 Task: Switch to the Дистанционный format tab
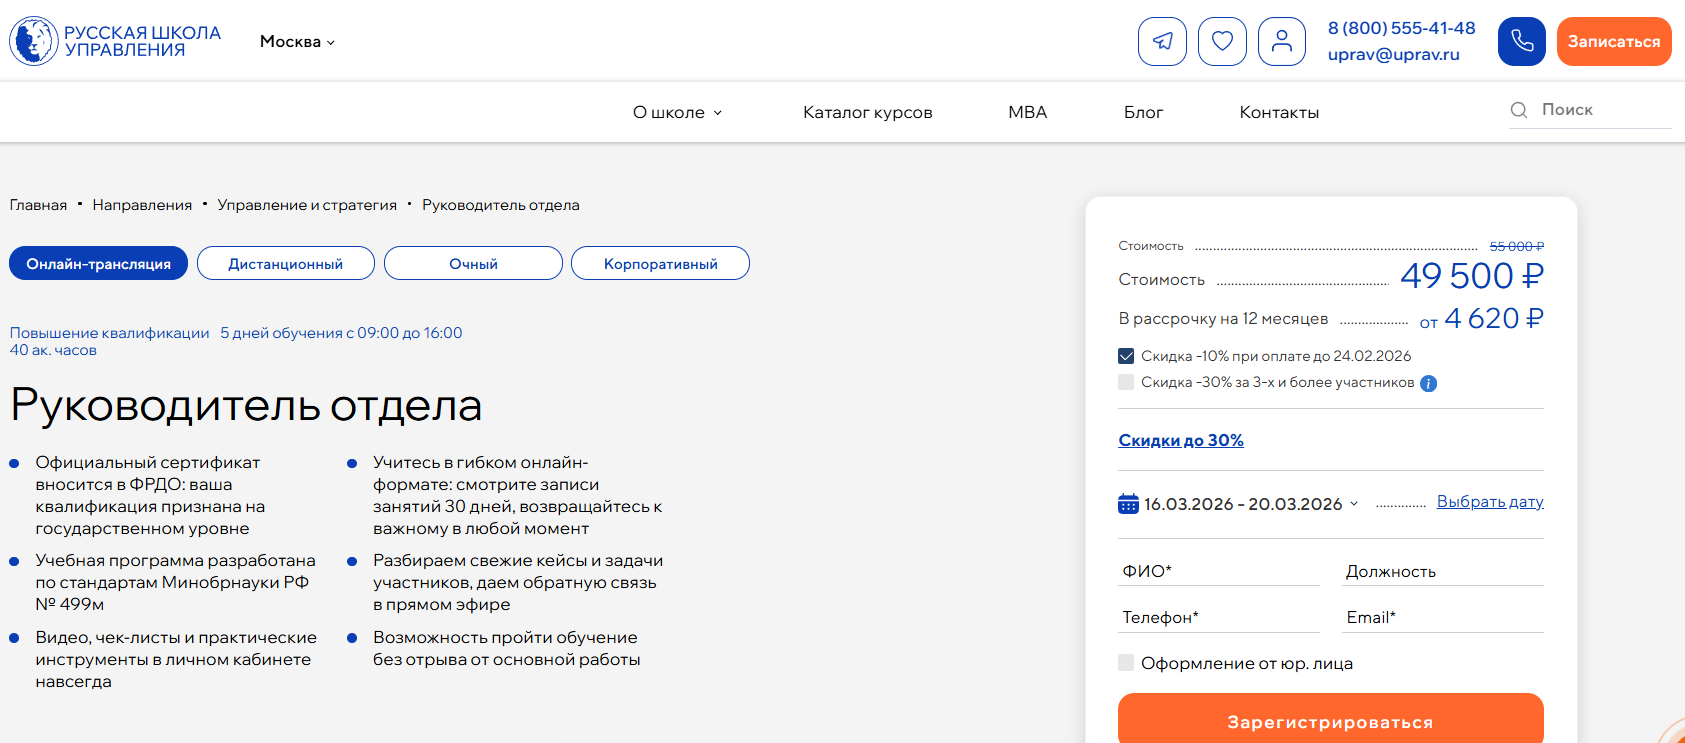point(285,264)
